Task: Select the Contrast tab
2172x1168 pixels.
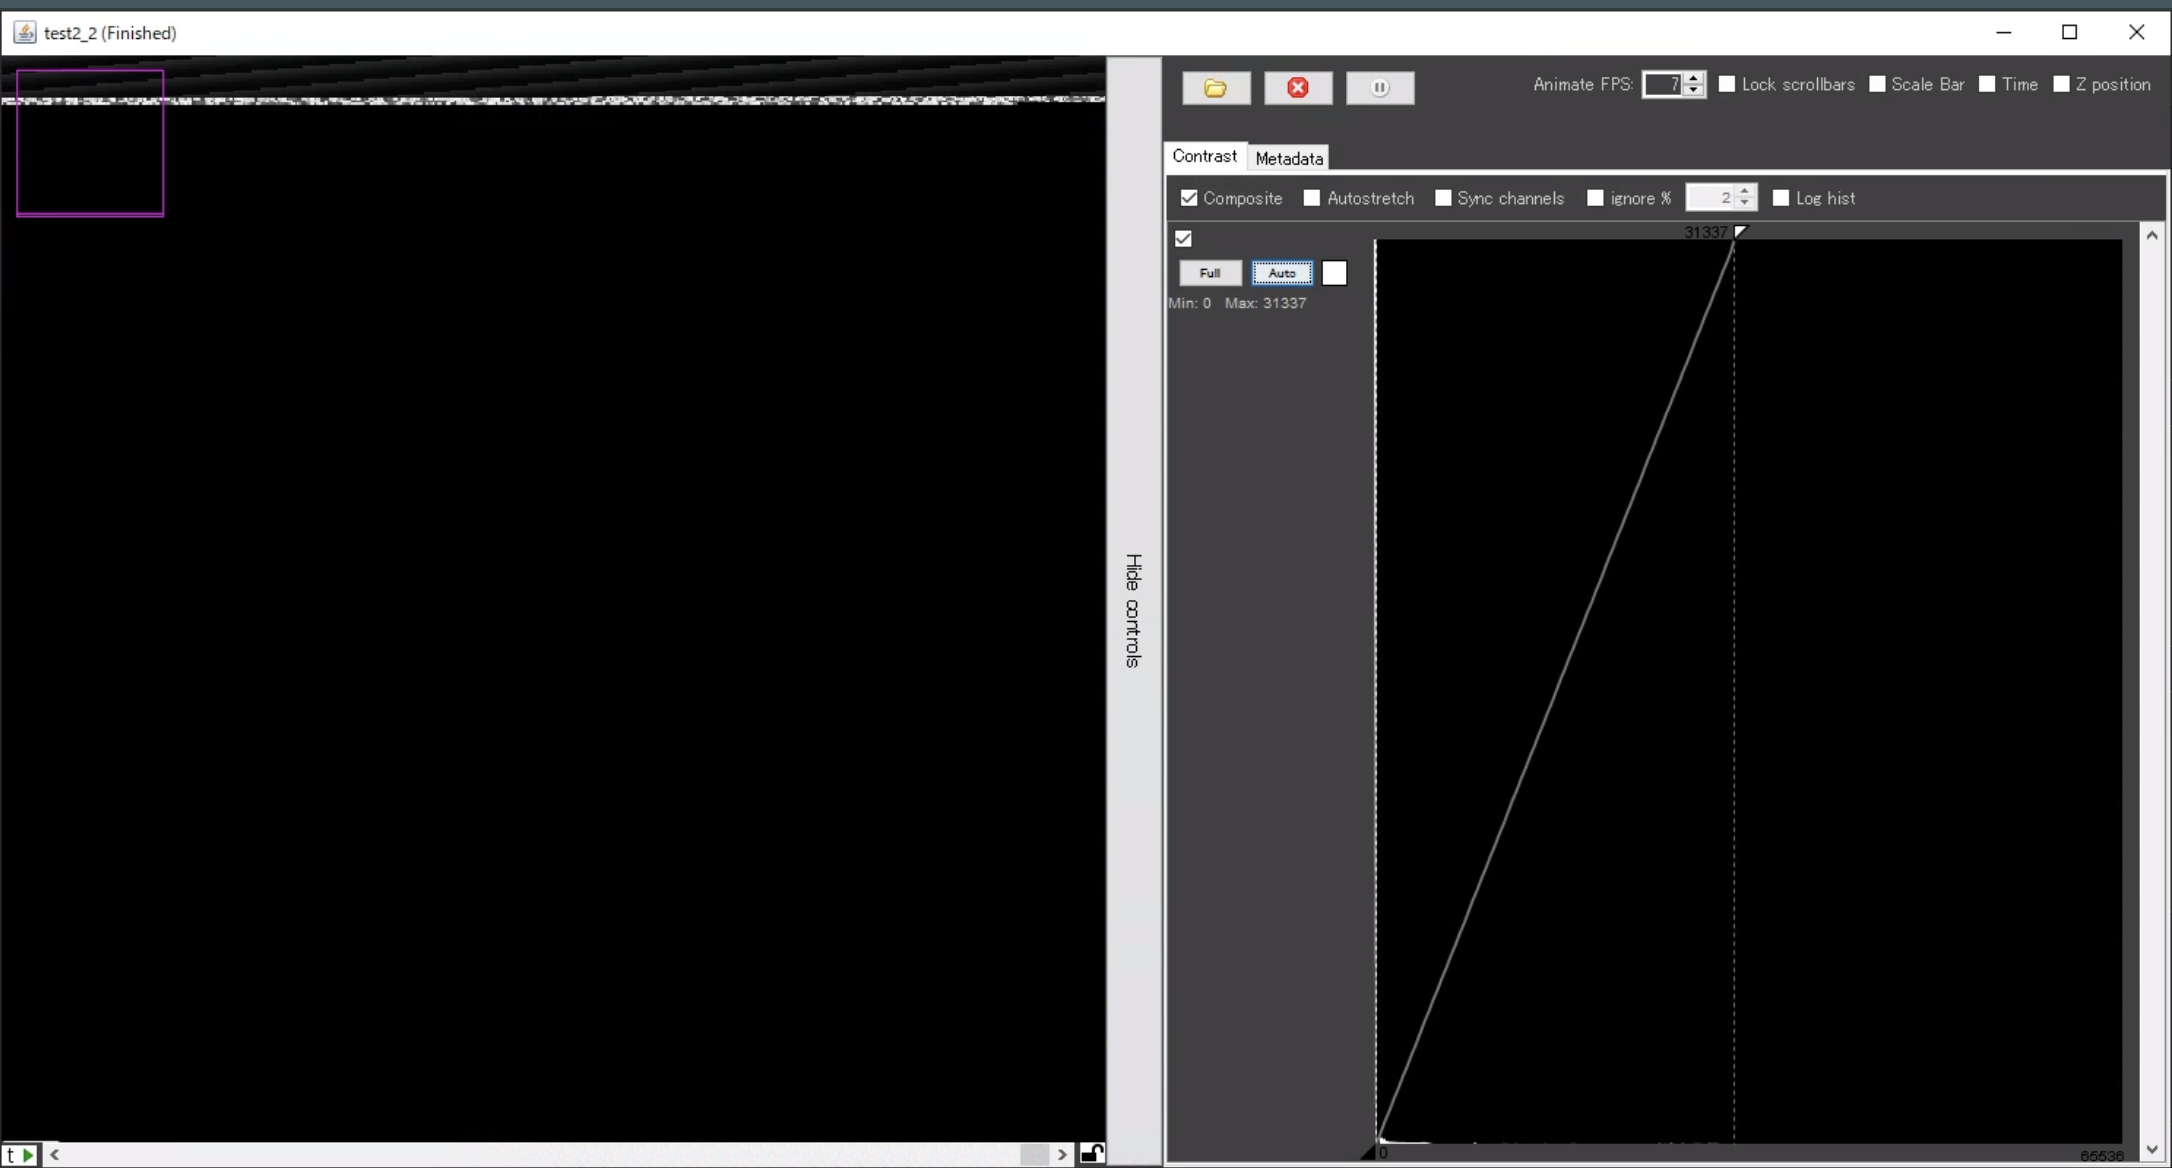Action: coord(1205,157)
